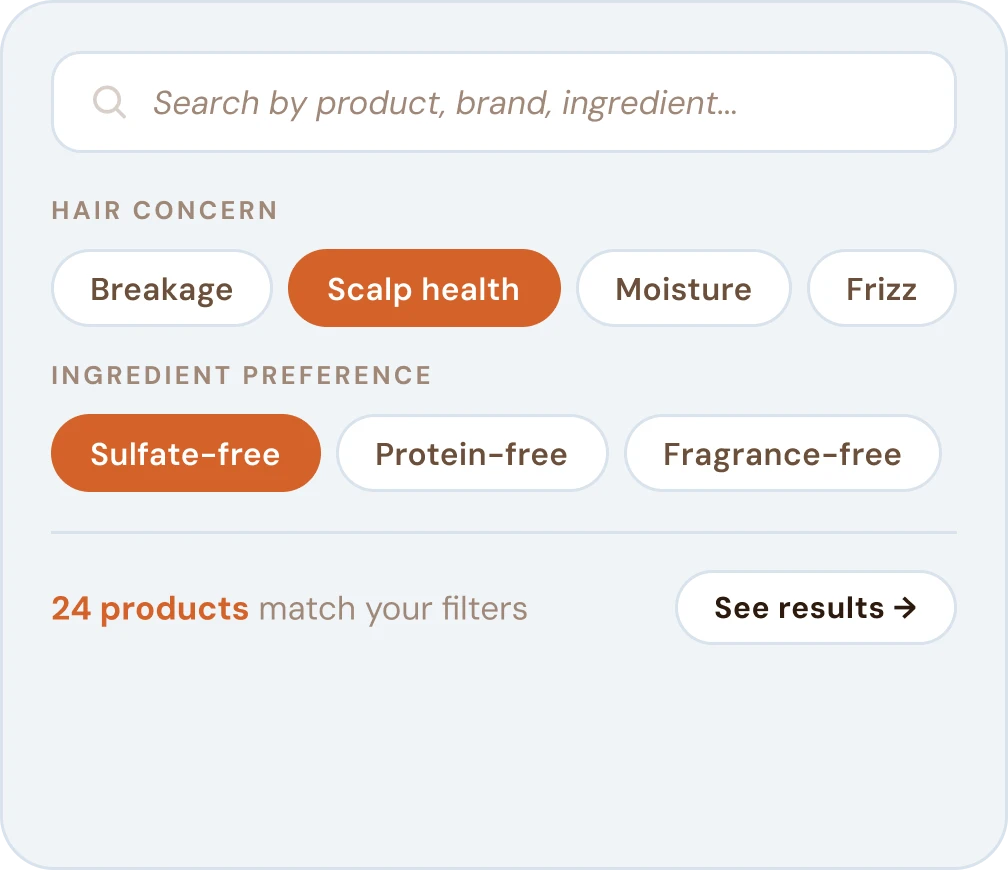Click the arrow icon inside See results
Viewport: 1008px width, 870px height.
[x=908, y=607]
